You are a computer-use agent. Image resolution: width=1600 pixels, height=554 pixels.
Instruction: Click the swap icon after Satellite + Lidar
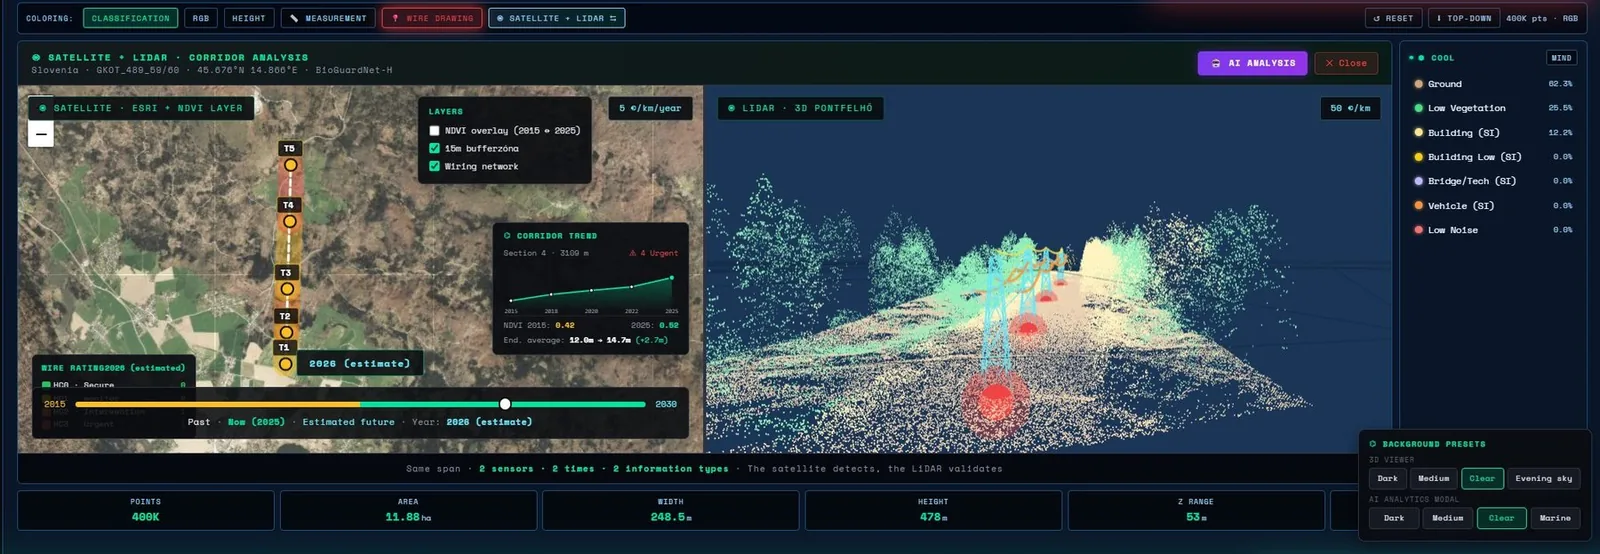tap(613, 18)
